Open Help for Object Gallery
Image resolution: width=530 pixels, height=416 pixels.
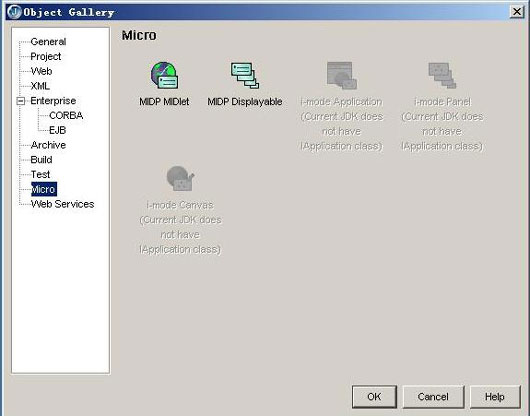click(x=495, y=397)
